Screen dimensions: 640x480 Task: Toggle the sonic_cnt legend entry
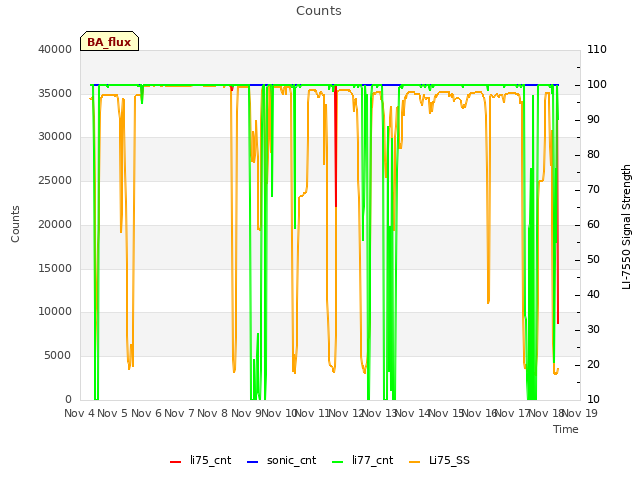point(282,460)
